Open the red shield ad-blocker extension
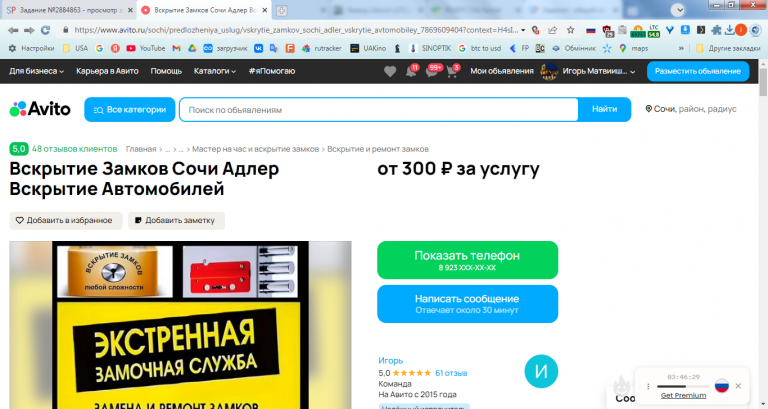 tap(607, 30)
